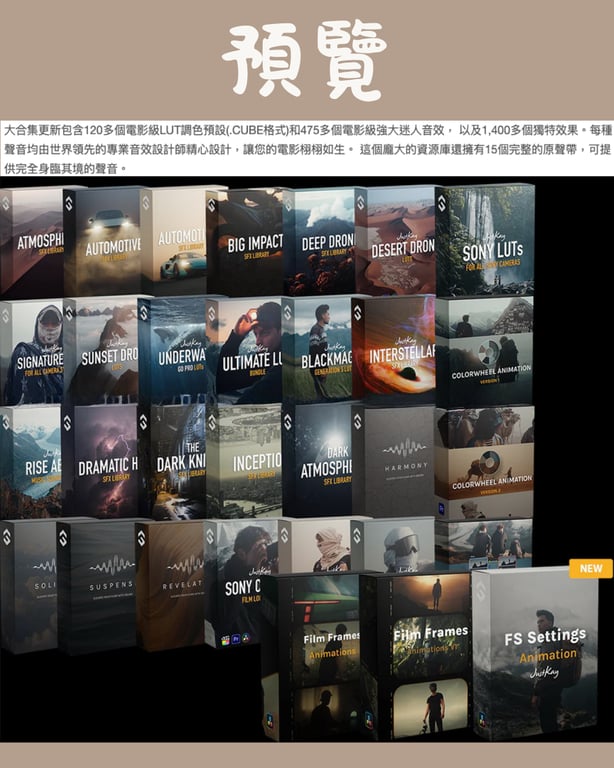Open the Big Impact SFX Library box
The image size is (614, 768).
pos(245,242)
